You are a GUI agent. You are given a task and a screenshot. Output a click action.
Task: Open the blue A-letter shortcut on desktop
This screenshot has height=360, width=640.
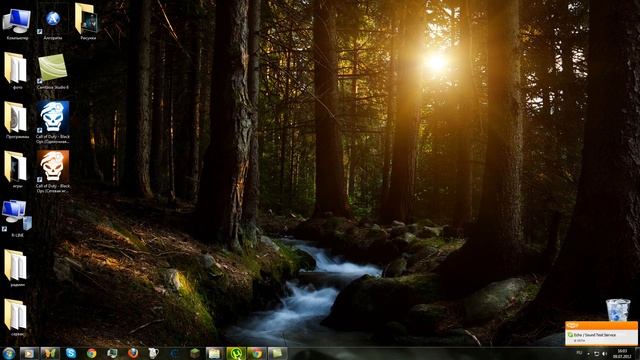(53, 23)
